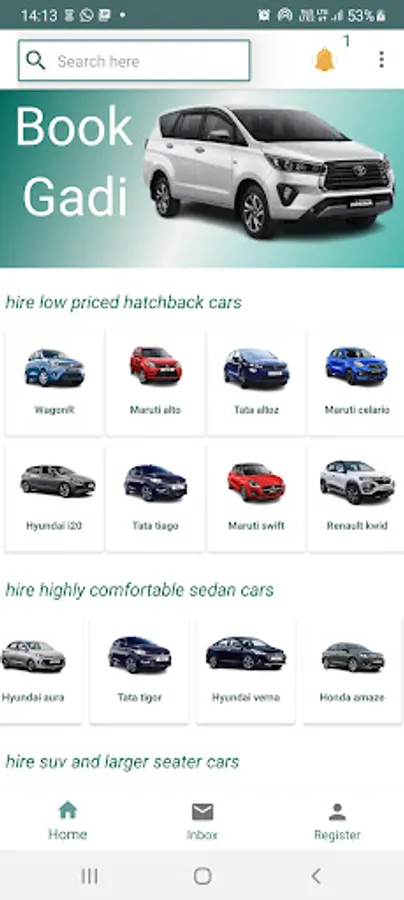The height and width of the screenshot is (900, 404).
Task: Select the red Maruti swift
Action: point(256,498)
